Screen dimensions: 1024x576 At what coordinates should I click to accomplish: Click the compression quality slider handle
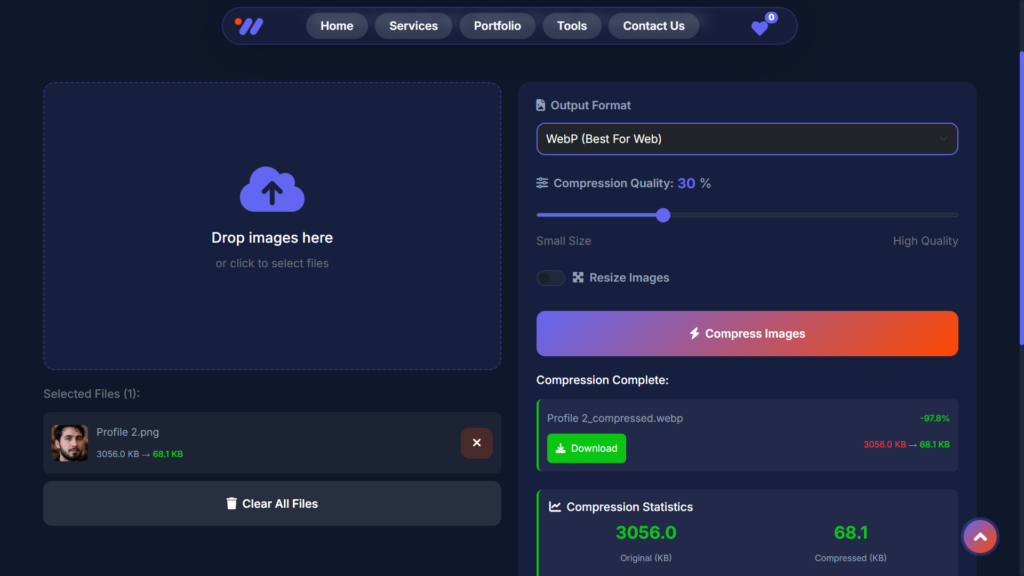click(x=663, y=215)
